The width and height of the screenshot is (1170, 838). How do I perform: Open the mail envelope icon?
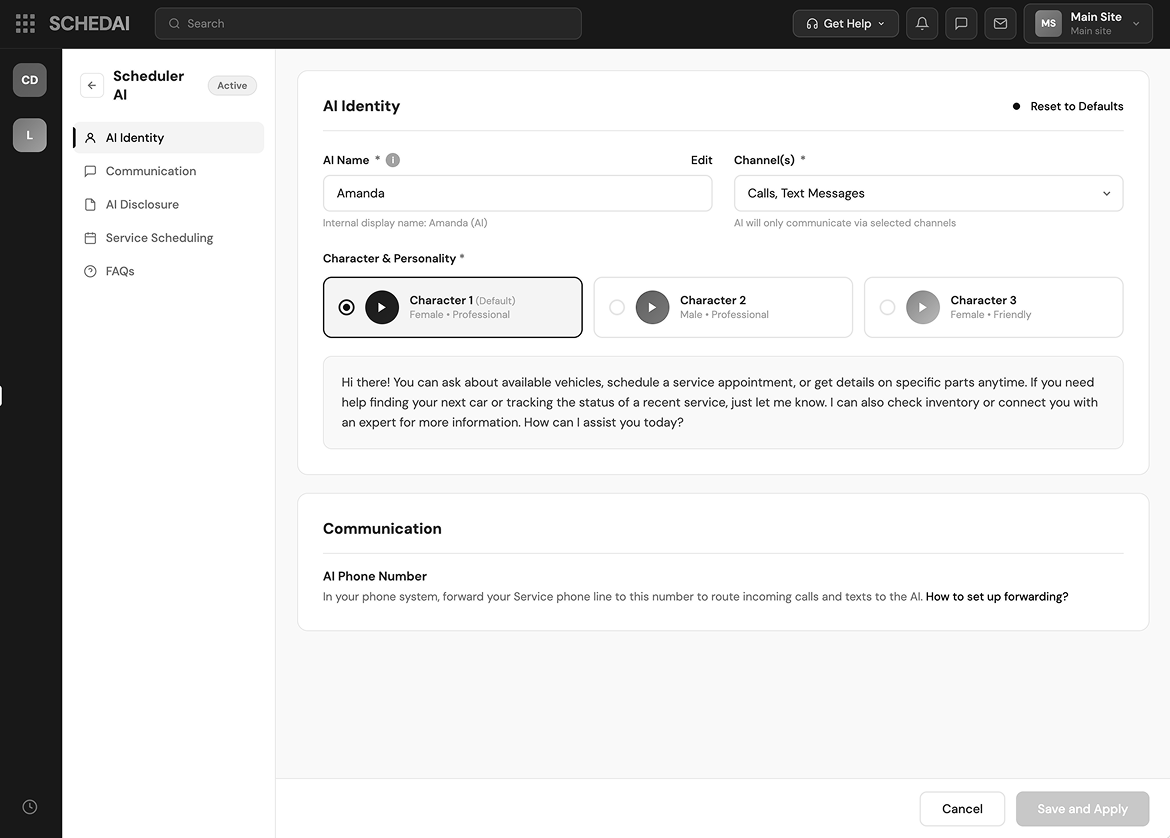point(1000,23)
